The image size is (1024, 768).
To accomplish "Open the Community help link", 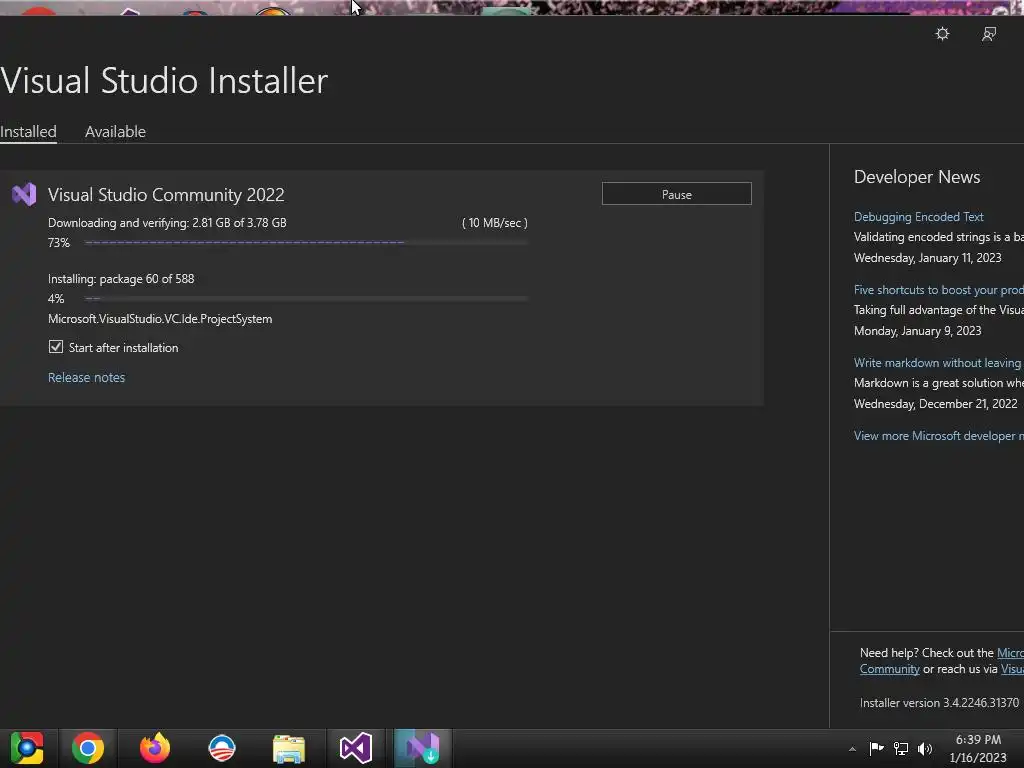I will point(889,669).
